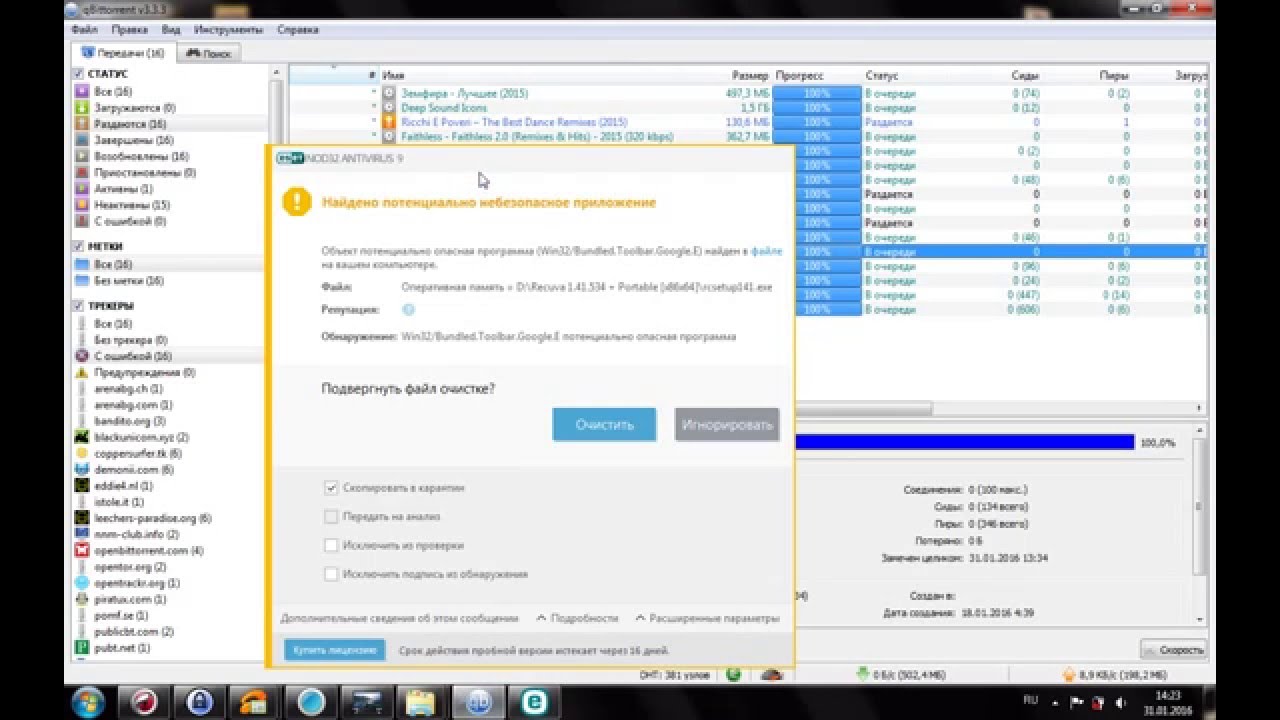This screenshot has width=1280, height=720.
Task: Open the Справка menu
Action: click(x=298, y=30)
